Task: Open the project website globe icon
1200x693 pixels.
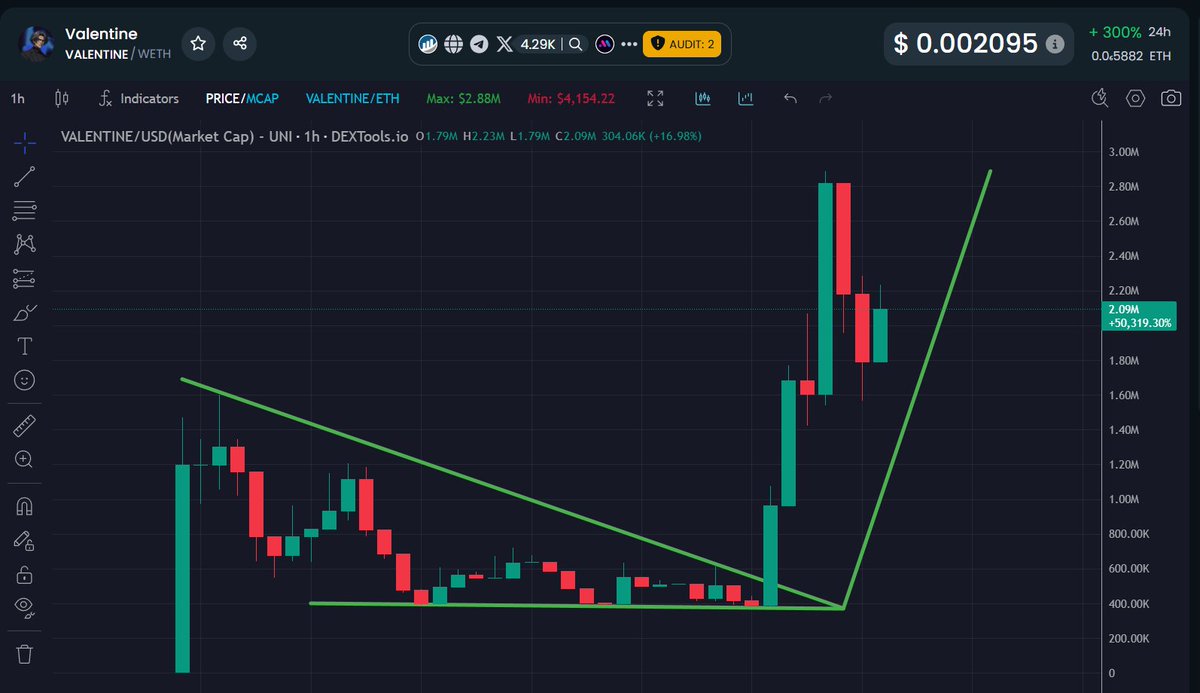Action: click(453, 44)
